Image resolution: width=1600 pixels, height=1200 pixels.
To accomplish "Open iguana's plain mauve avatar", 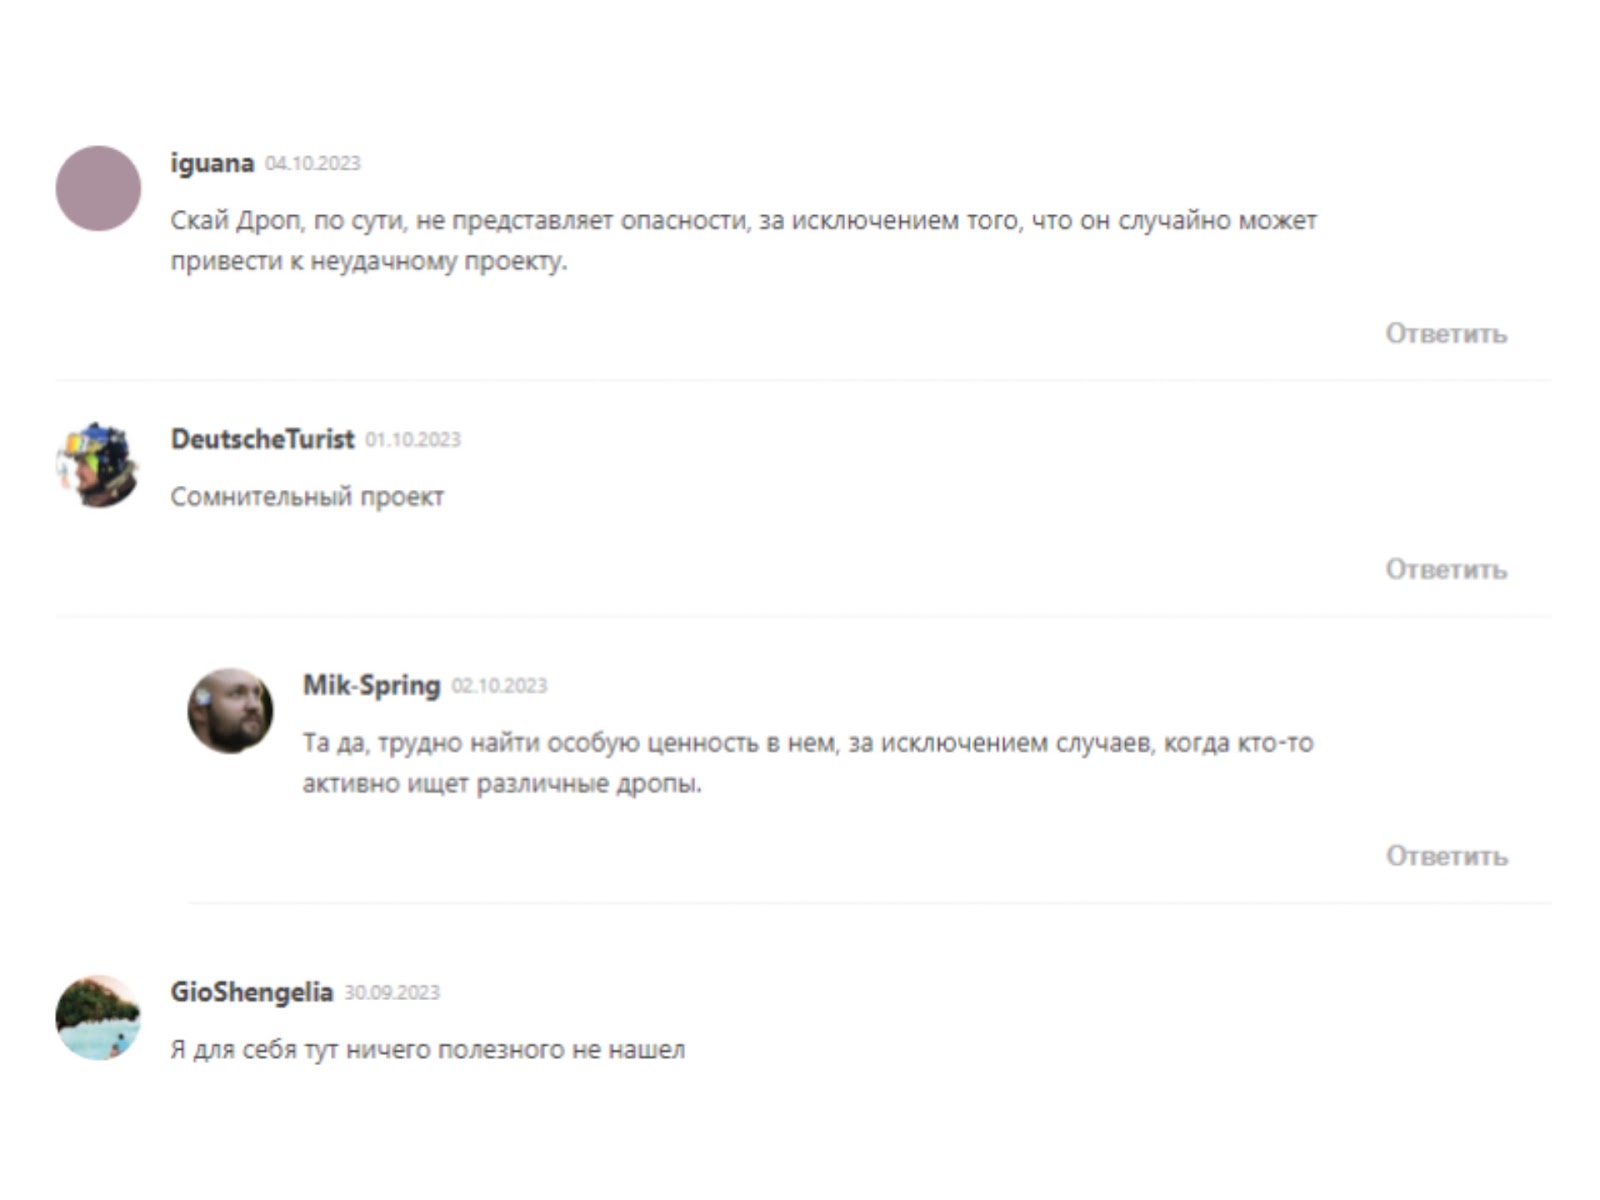I will point(98,189).
